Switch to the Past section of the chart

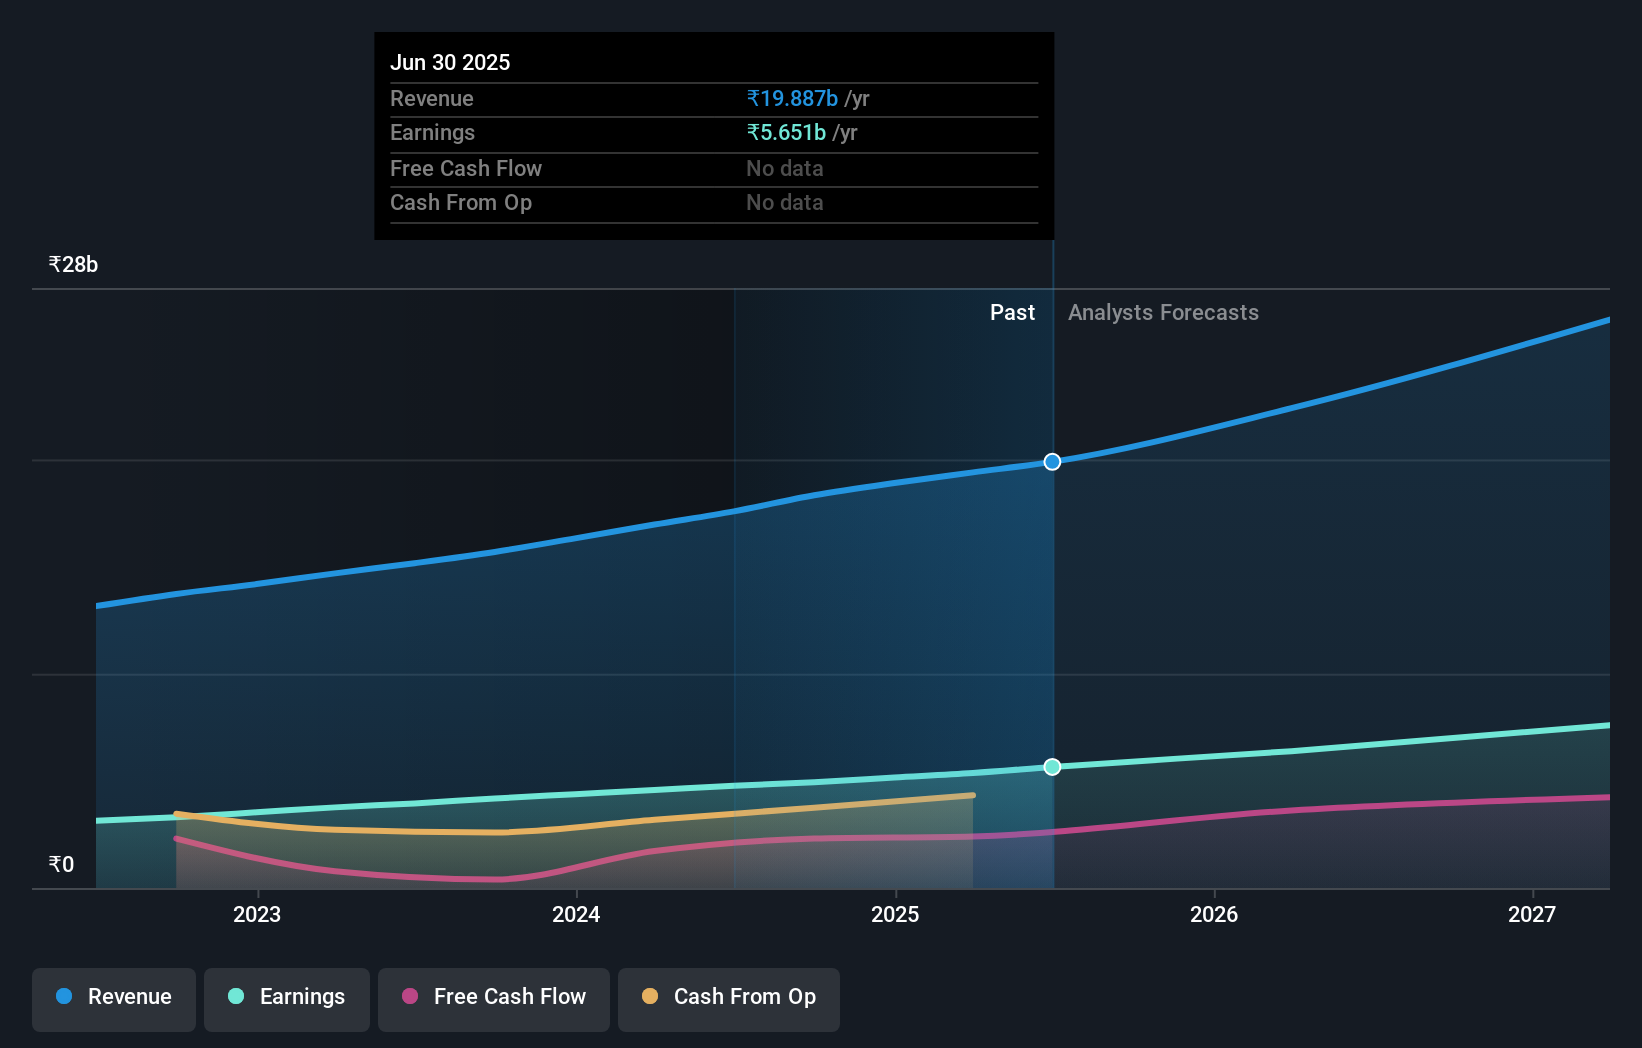1013,312
